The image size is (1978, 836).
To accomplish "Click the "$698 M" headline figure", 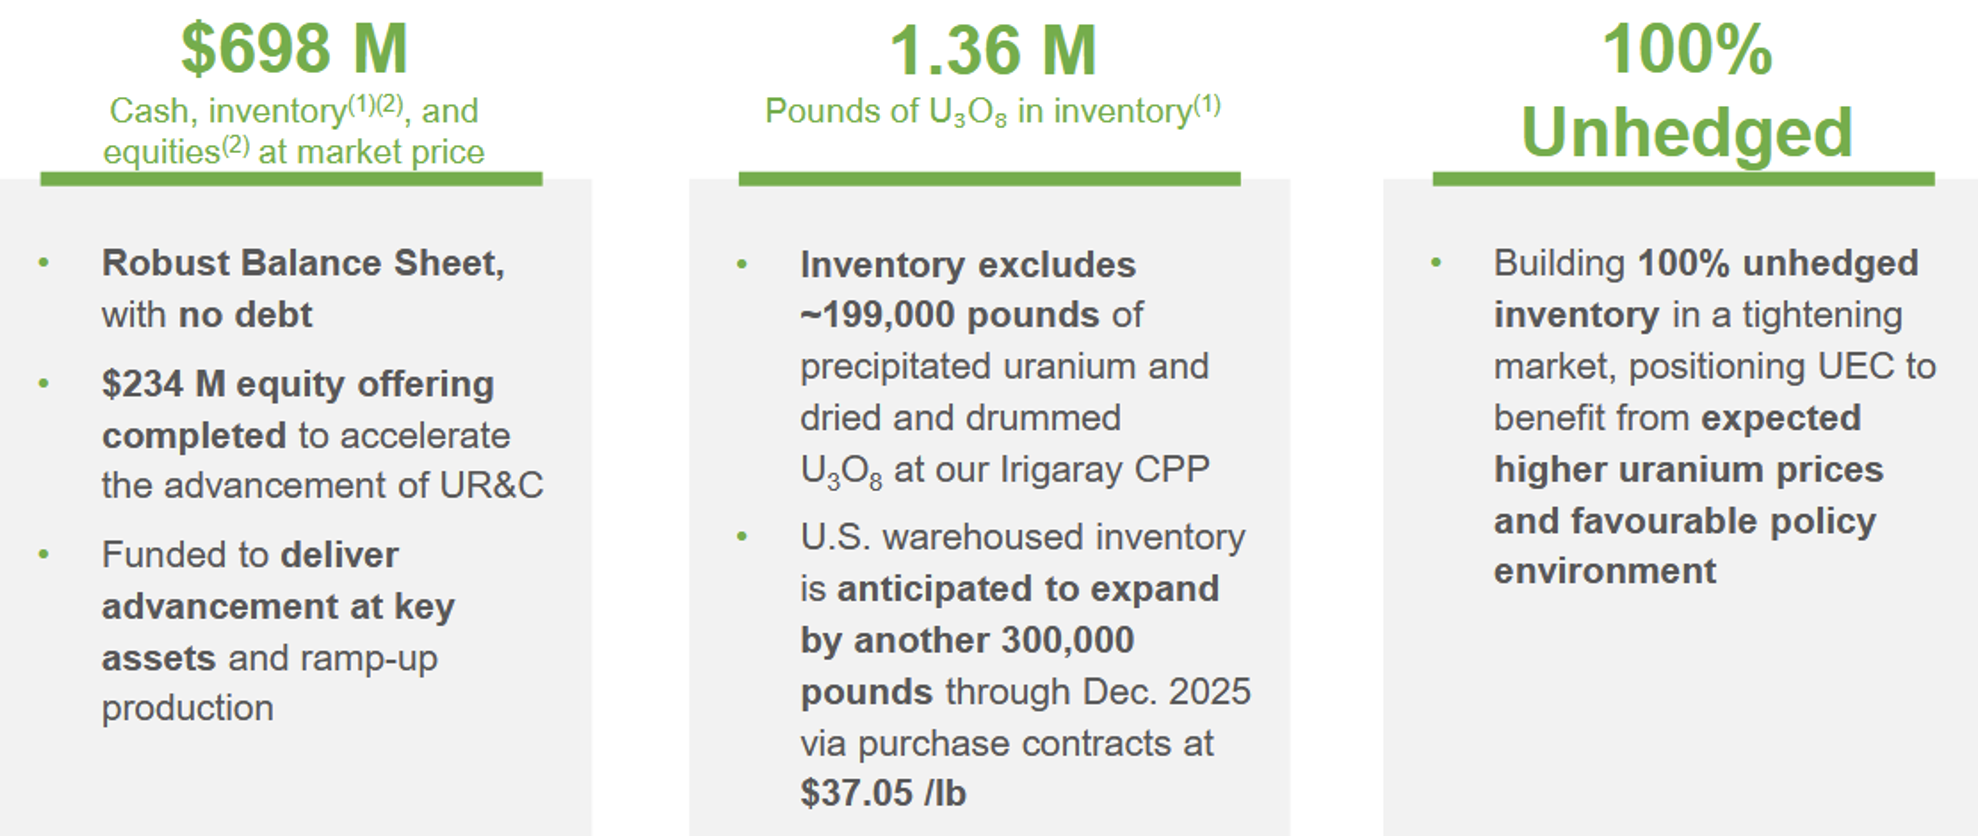I will tap(294, 48).
